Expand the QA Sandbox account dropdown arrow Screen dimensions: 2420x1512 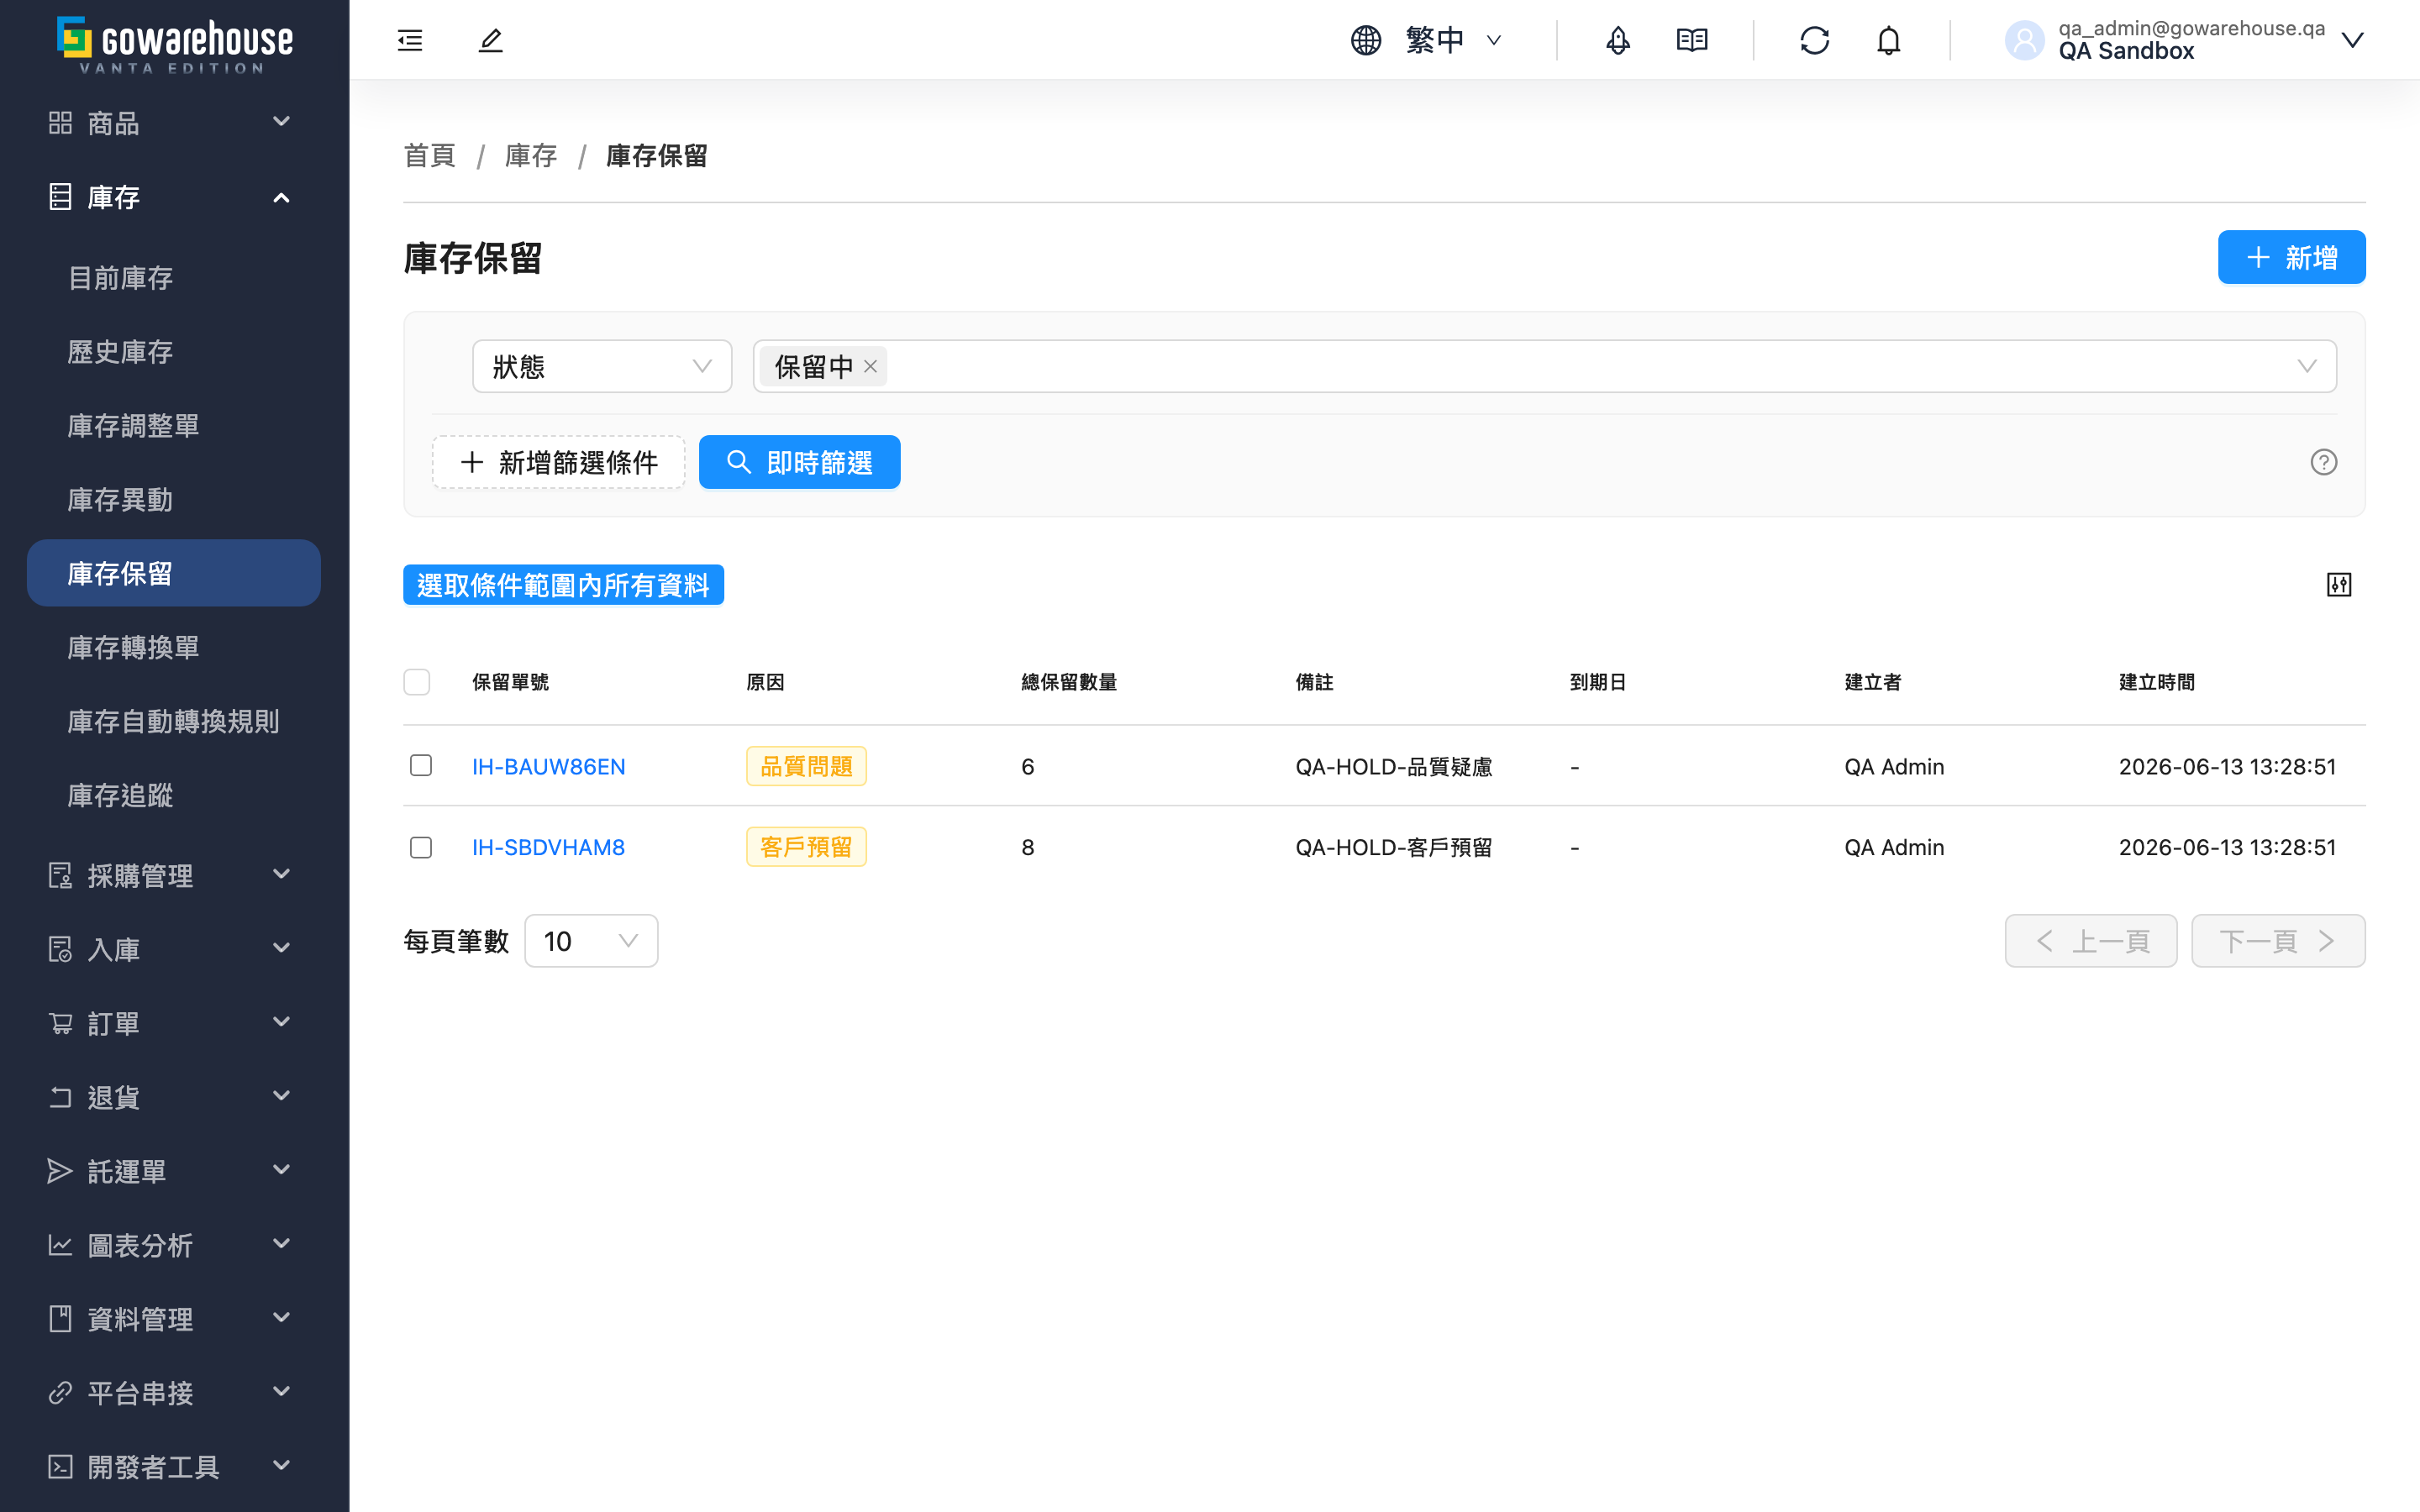tap(2352, 40)
